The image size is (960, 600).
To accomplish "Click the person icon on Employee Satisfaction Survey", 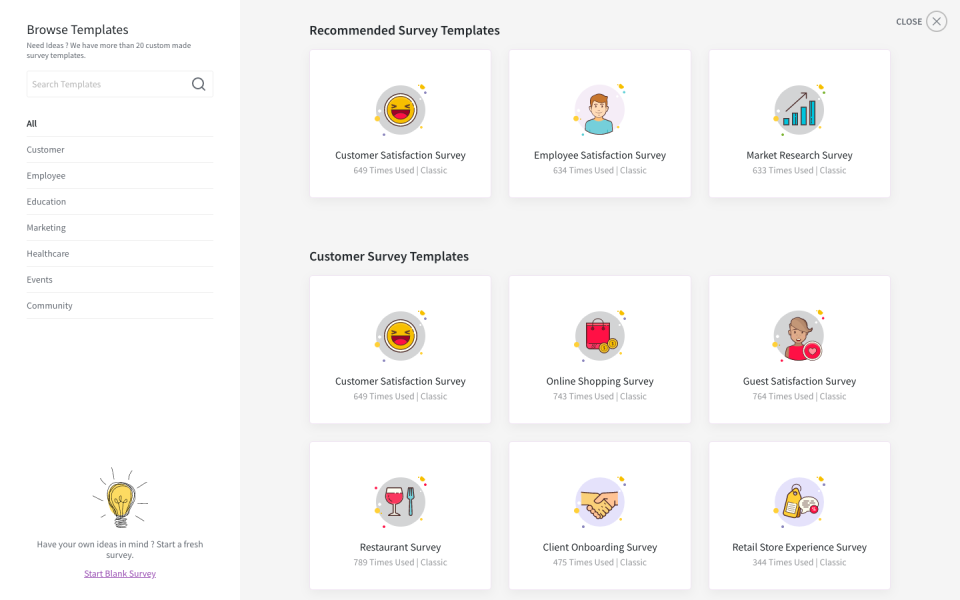I will pos(599,108).
